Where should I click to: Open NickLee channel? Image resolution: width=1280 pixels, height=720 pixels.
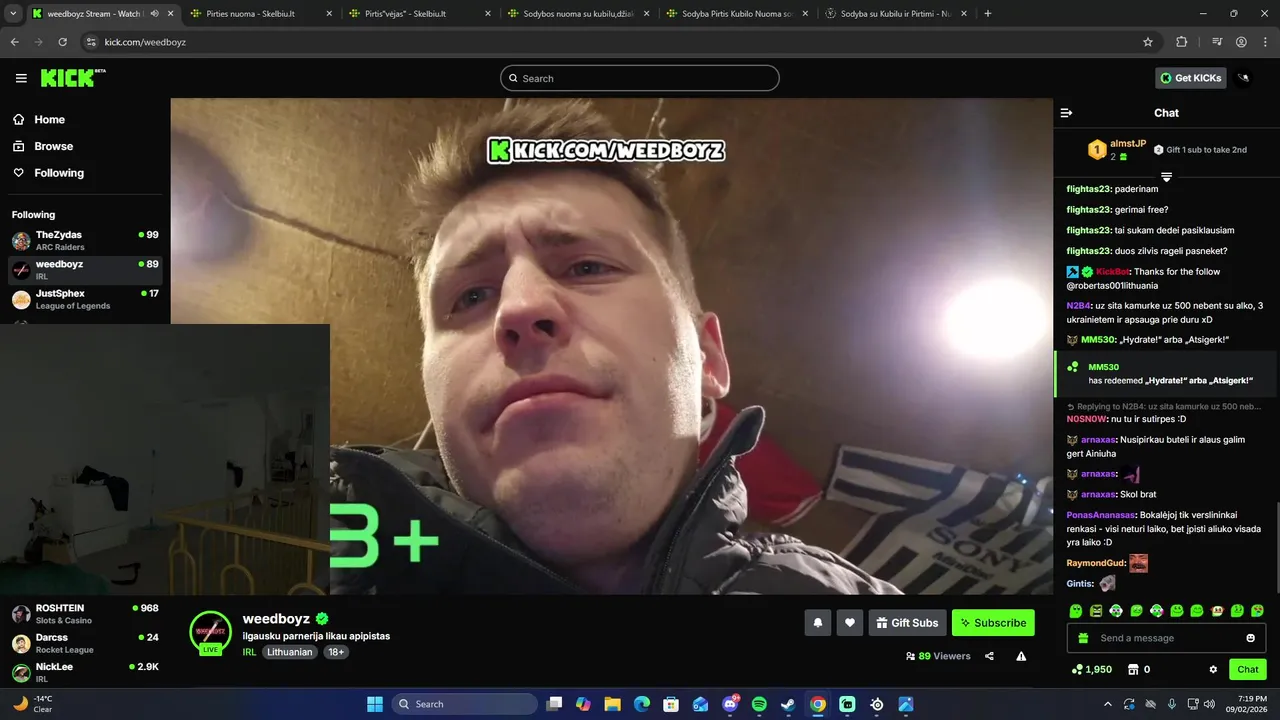click(x=85, y=672)
